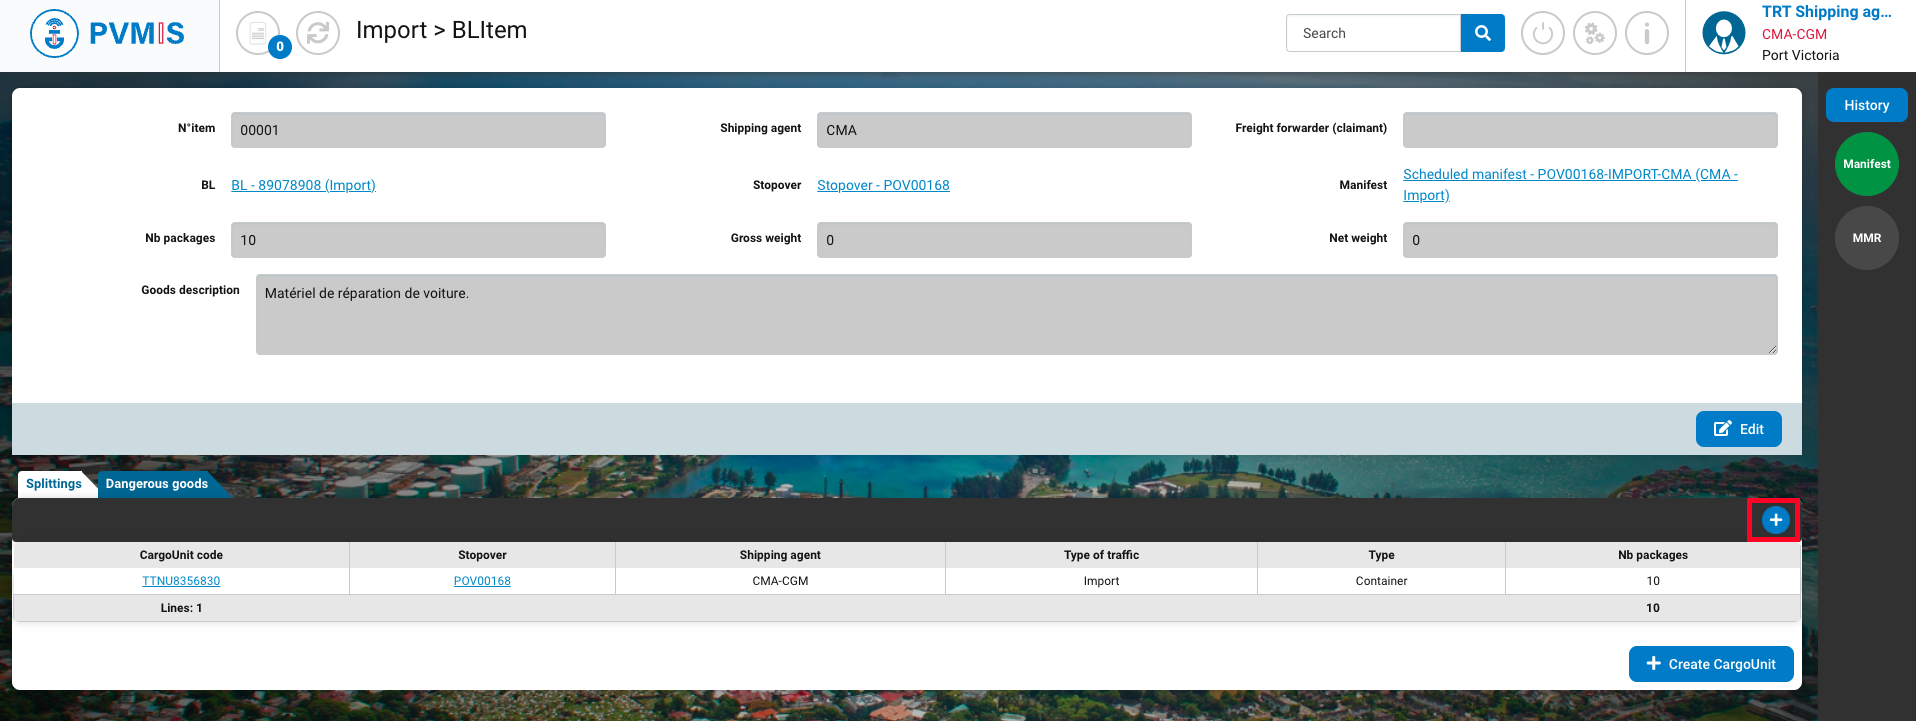Image resolution: width=1916 pixels, height=721 pixels.
Task: Click the green Manifest circle button
Action: tap(1866, 164)
